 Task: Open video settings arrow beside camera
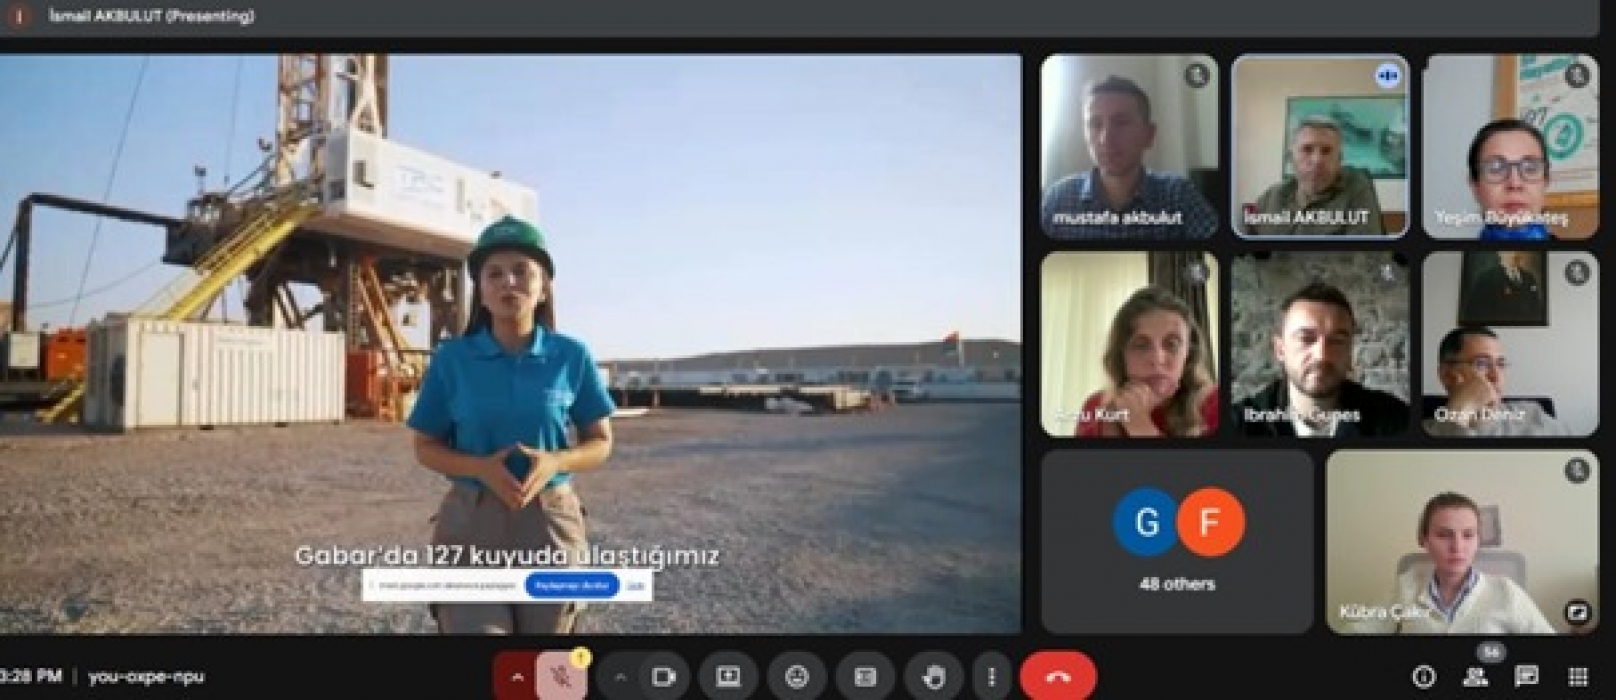coord(620,677)
